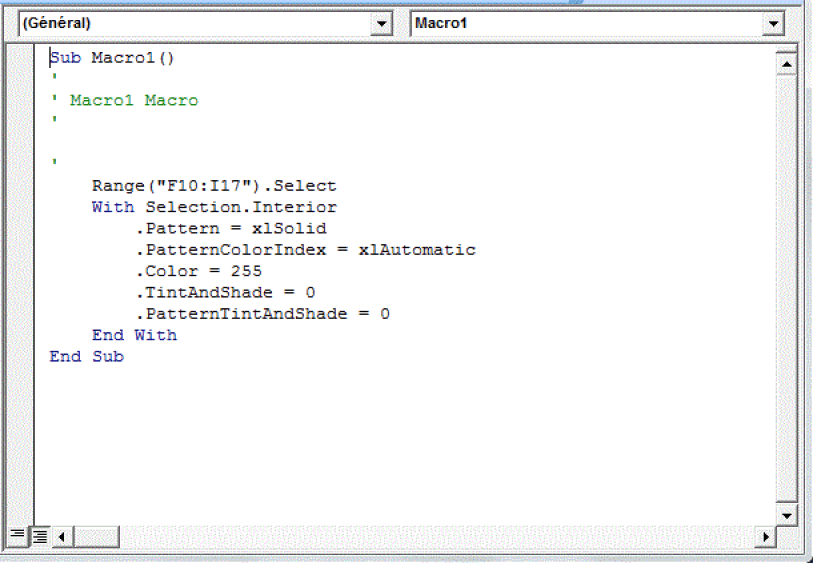Click the .Color = 255 line
The height and width of the screenshot is (563, 813).
click(x=198, y=271)
